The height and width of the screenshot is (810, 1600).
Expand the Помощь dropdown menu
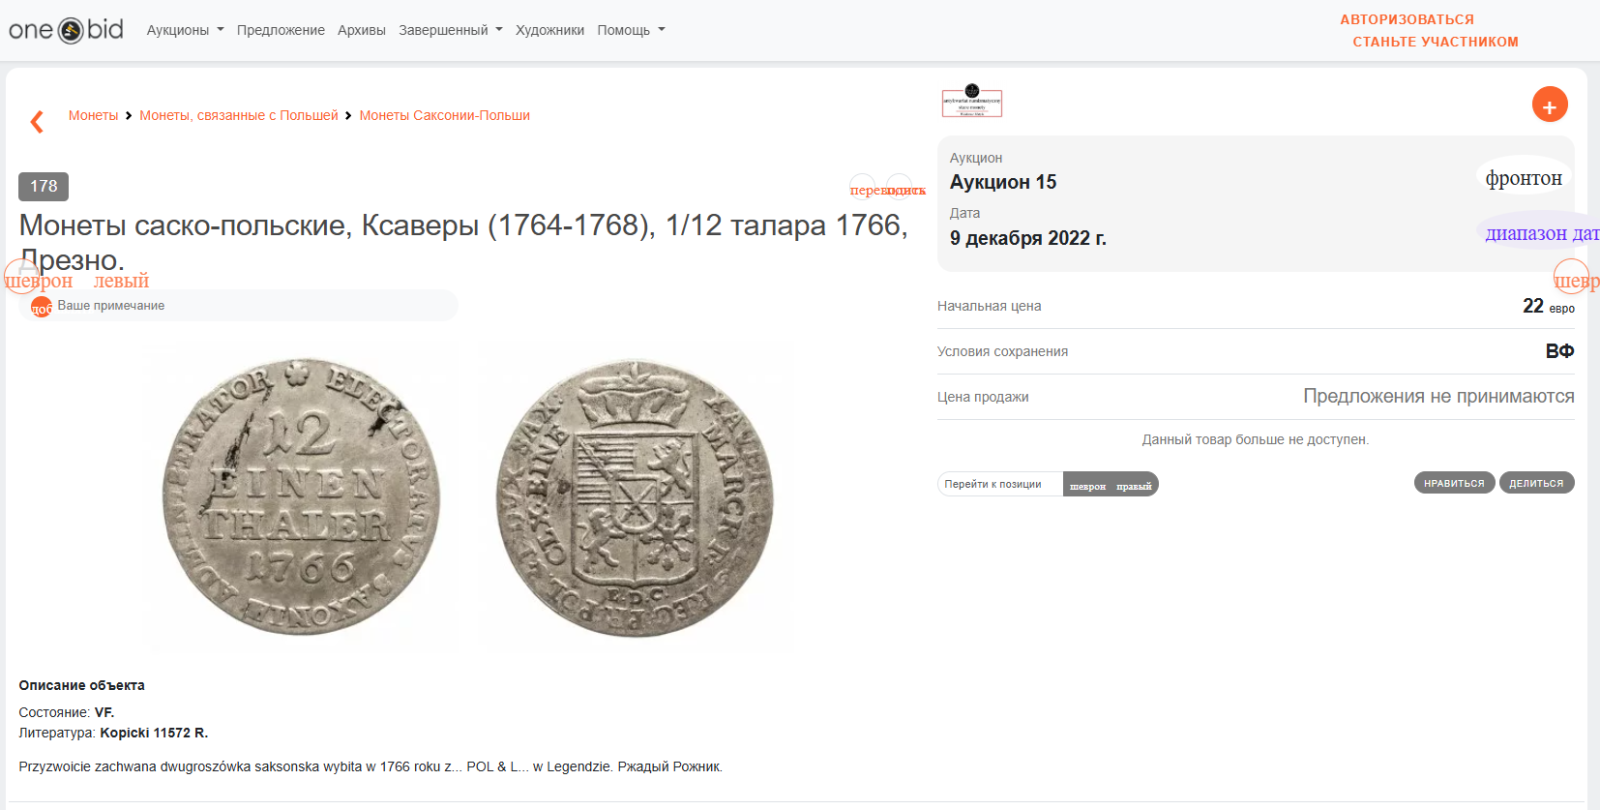tap(631, 30)
